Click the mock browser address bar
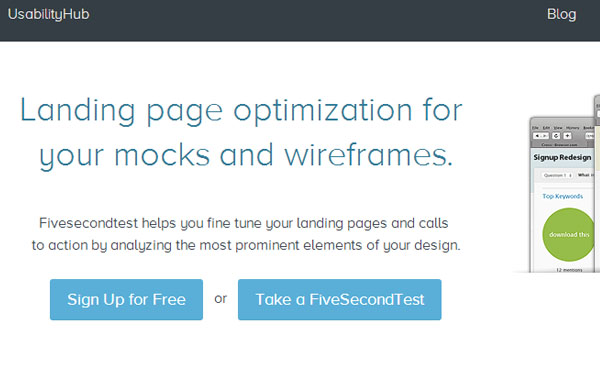Viewport: 600px width, 370px height. tap(592, 136)
